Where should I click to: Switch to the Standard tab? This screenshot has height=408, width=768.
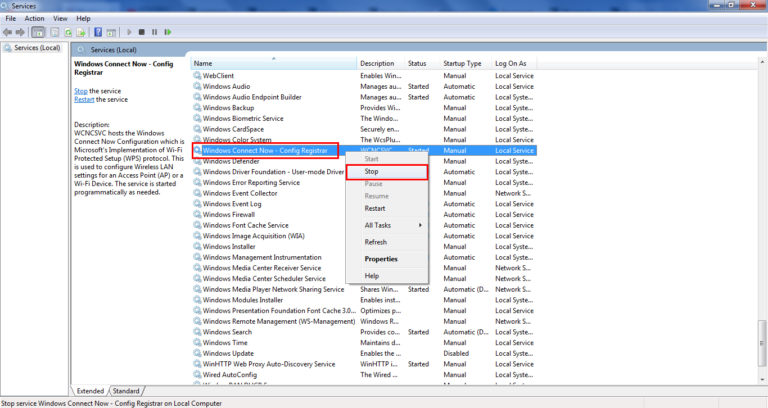(x=126, y=390)
